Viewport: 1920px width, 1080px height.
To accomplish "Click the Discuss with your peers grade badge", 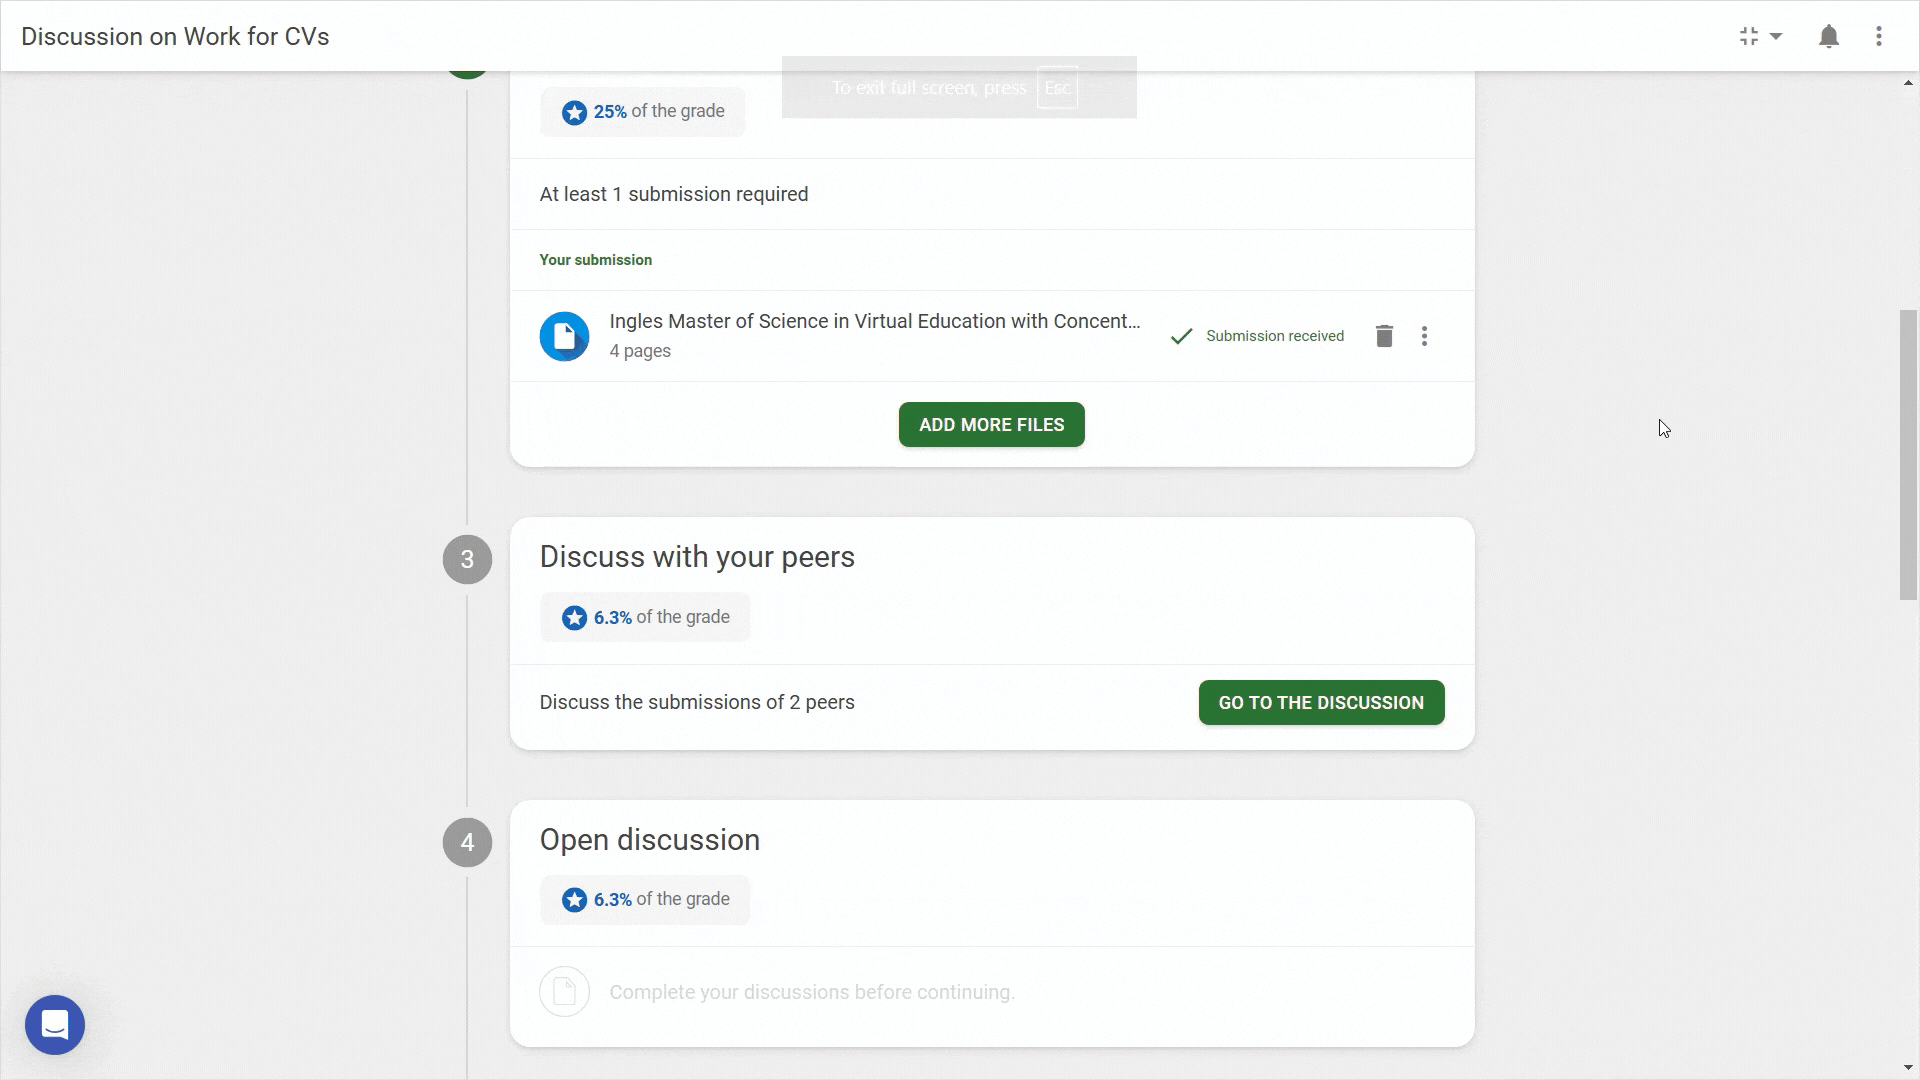I will click(645, 618).
